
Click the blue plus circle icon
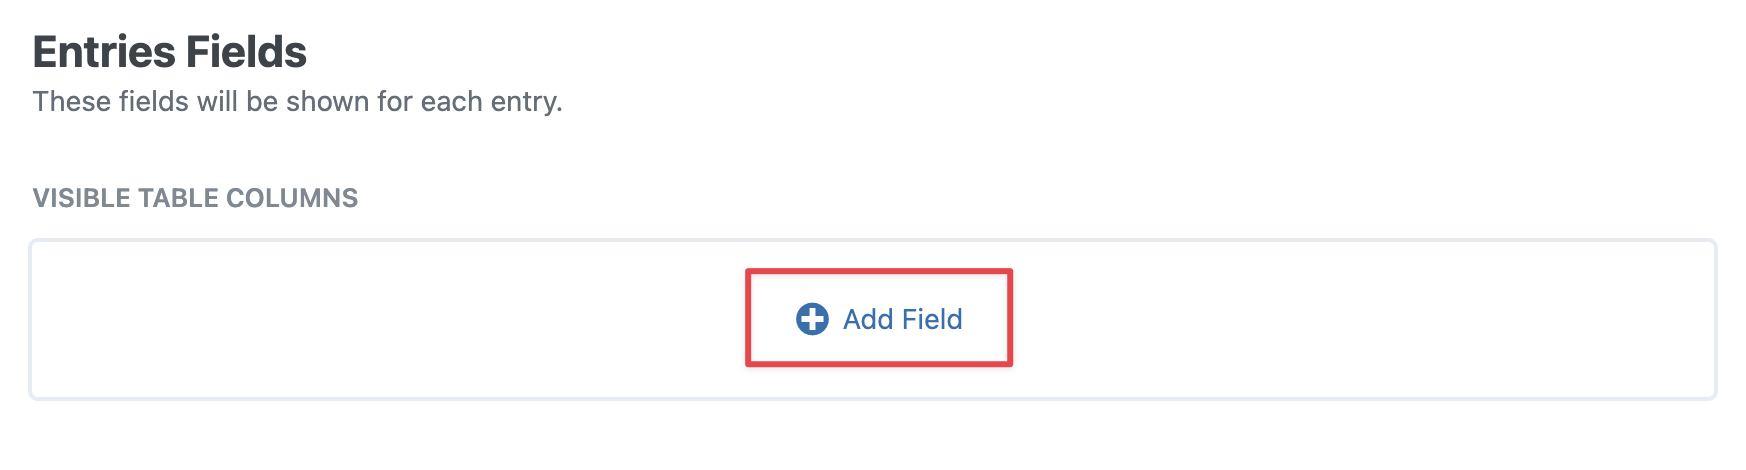pyautogui.click(x=812, y=319)
